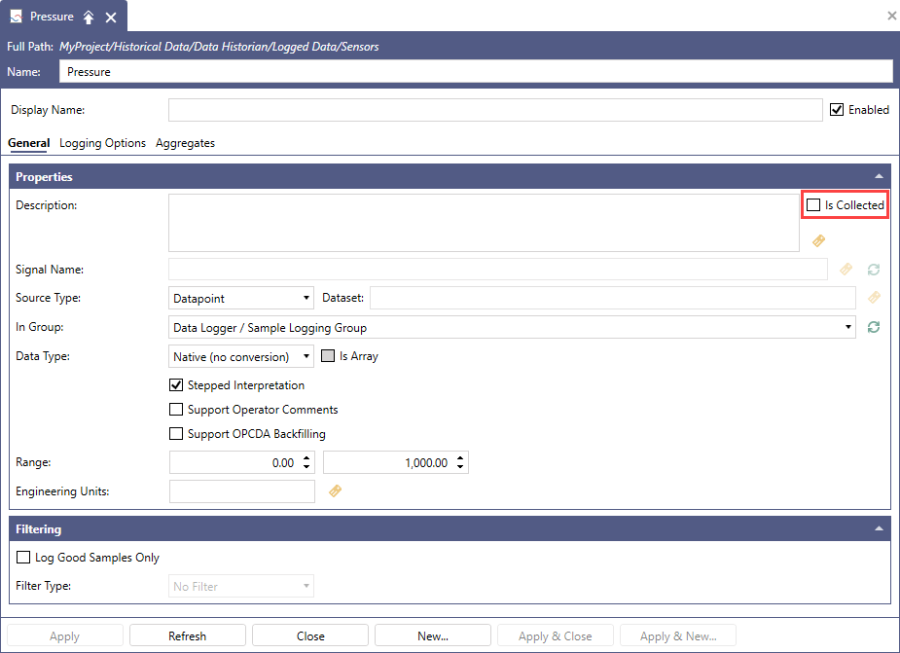Click the Apply & Close button

tap(555, 634)
